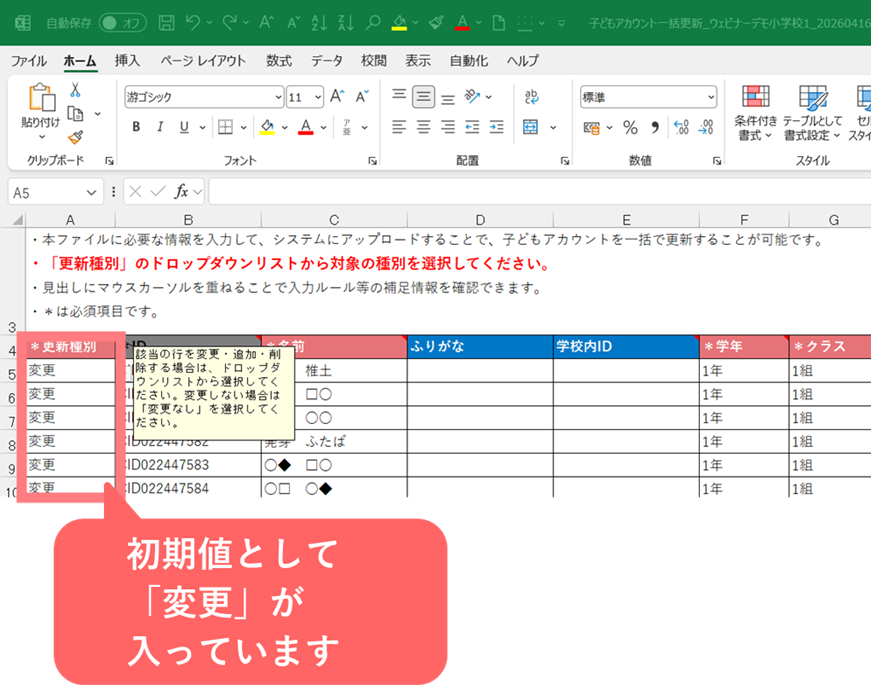This screenshot has height=696, width=871.
Task: Open Conditional Formatting (条件付き書式)
Action: pyautogui.click(x=755, y=110)
